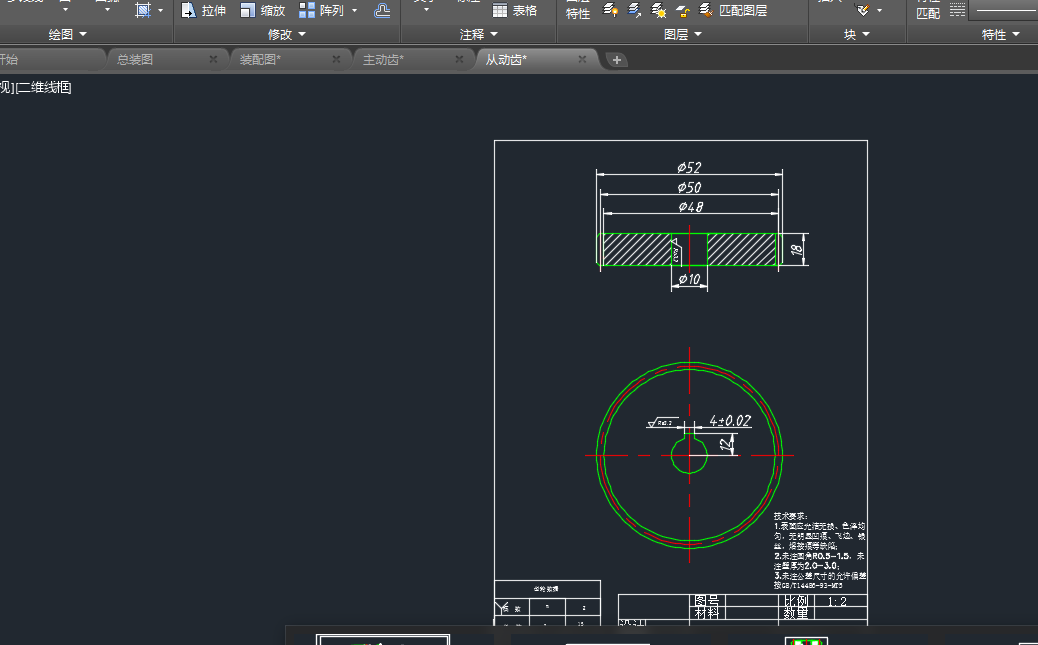Image resolution: width=1038 pixels, height=645 pixels.
Task: Click the Array (阵列) tool icon
Action: (x=307, y=10)
